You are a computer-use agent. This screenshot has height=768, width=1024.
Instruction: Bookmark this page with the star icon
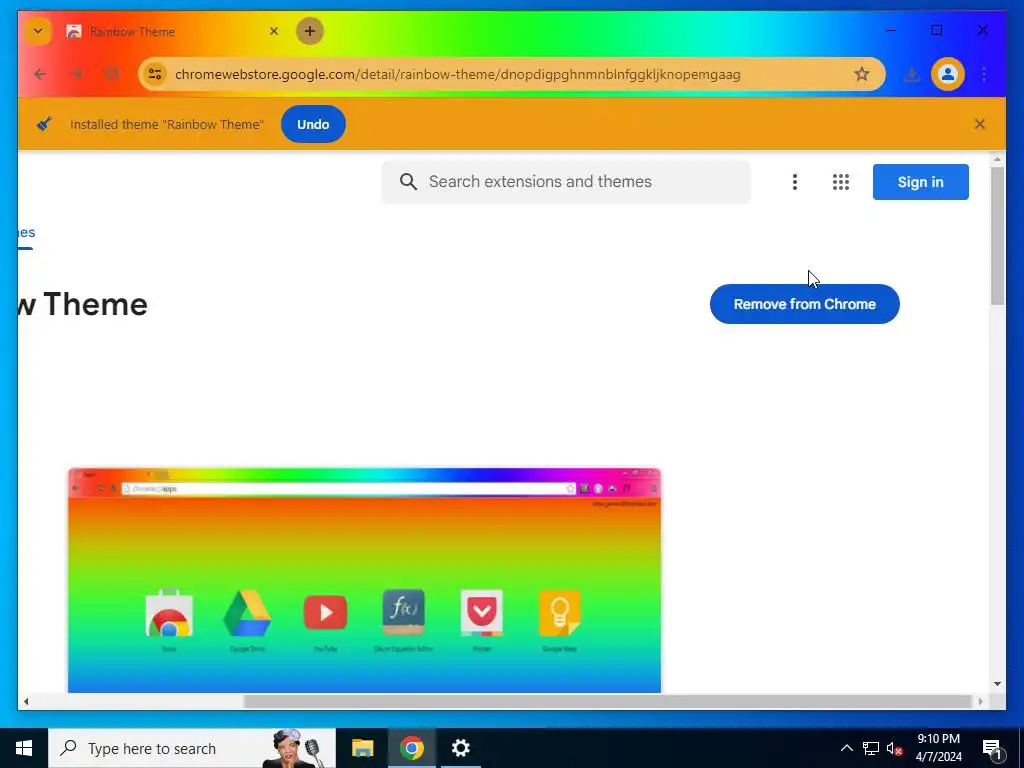(x=862, y=74)
